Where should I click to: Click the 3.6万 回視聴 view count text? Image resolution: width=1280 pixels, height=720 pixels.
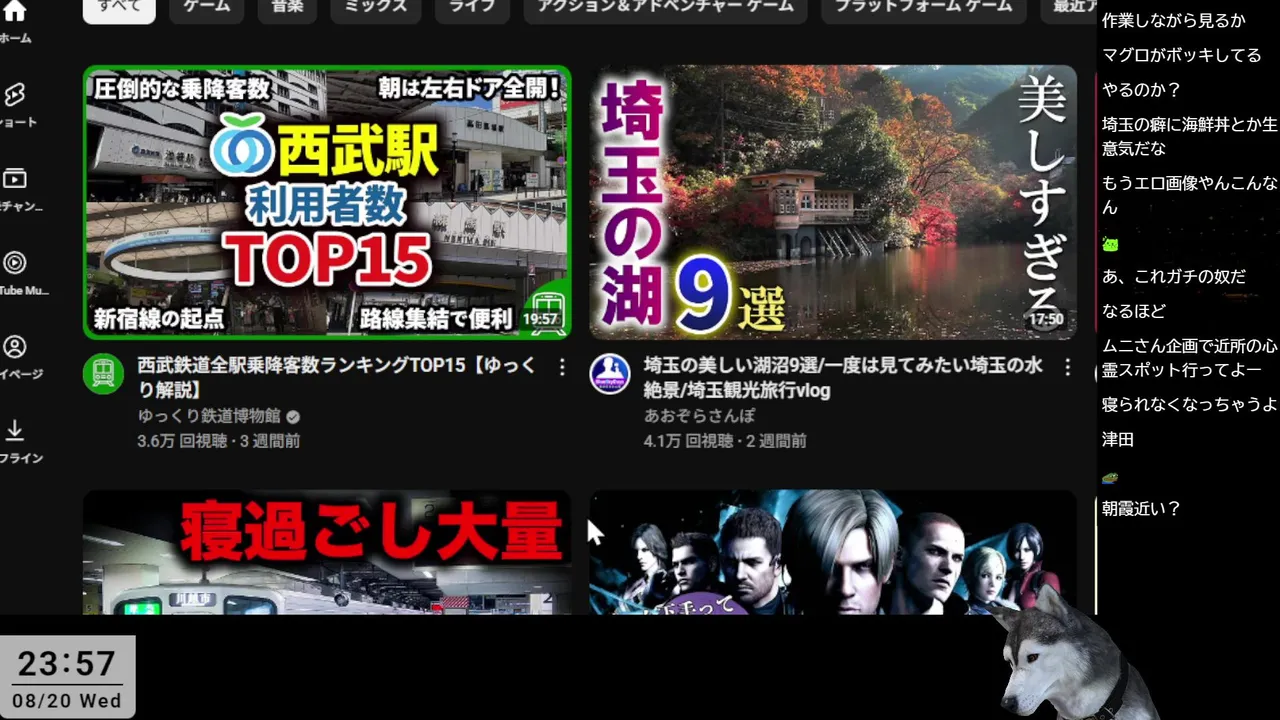click(182, 441)
